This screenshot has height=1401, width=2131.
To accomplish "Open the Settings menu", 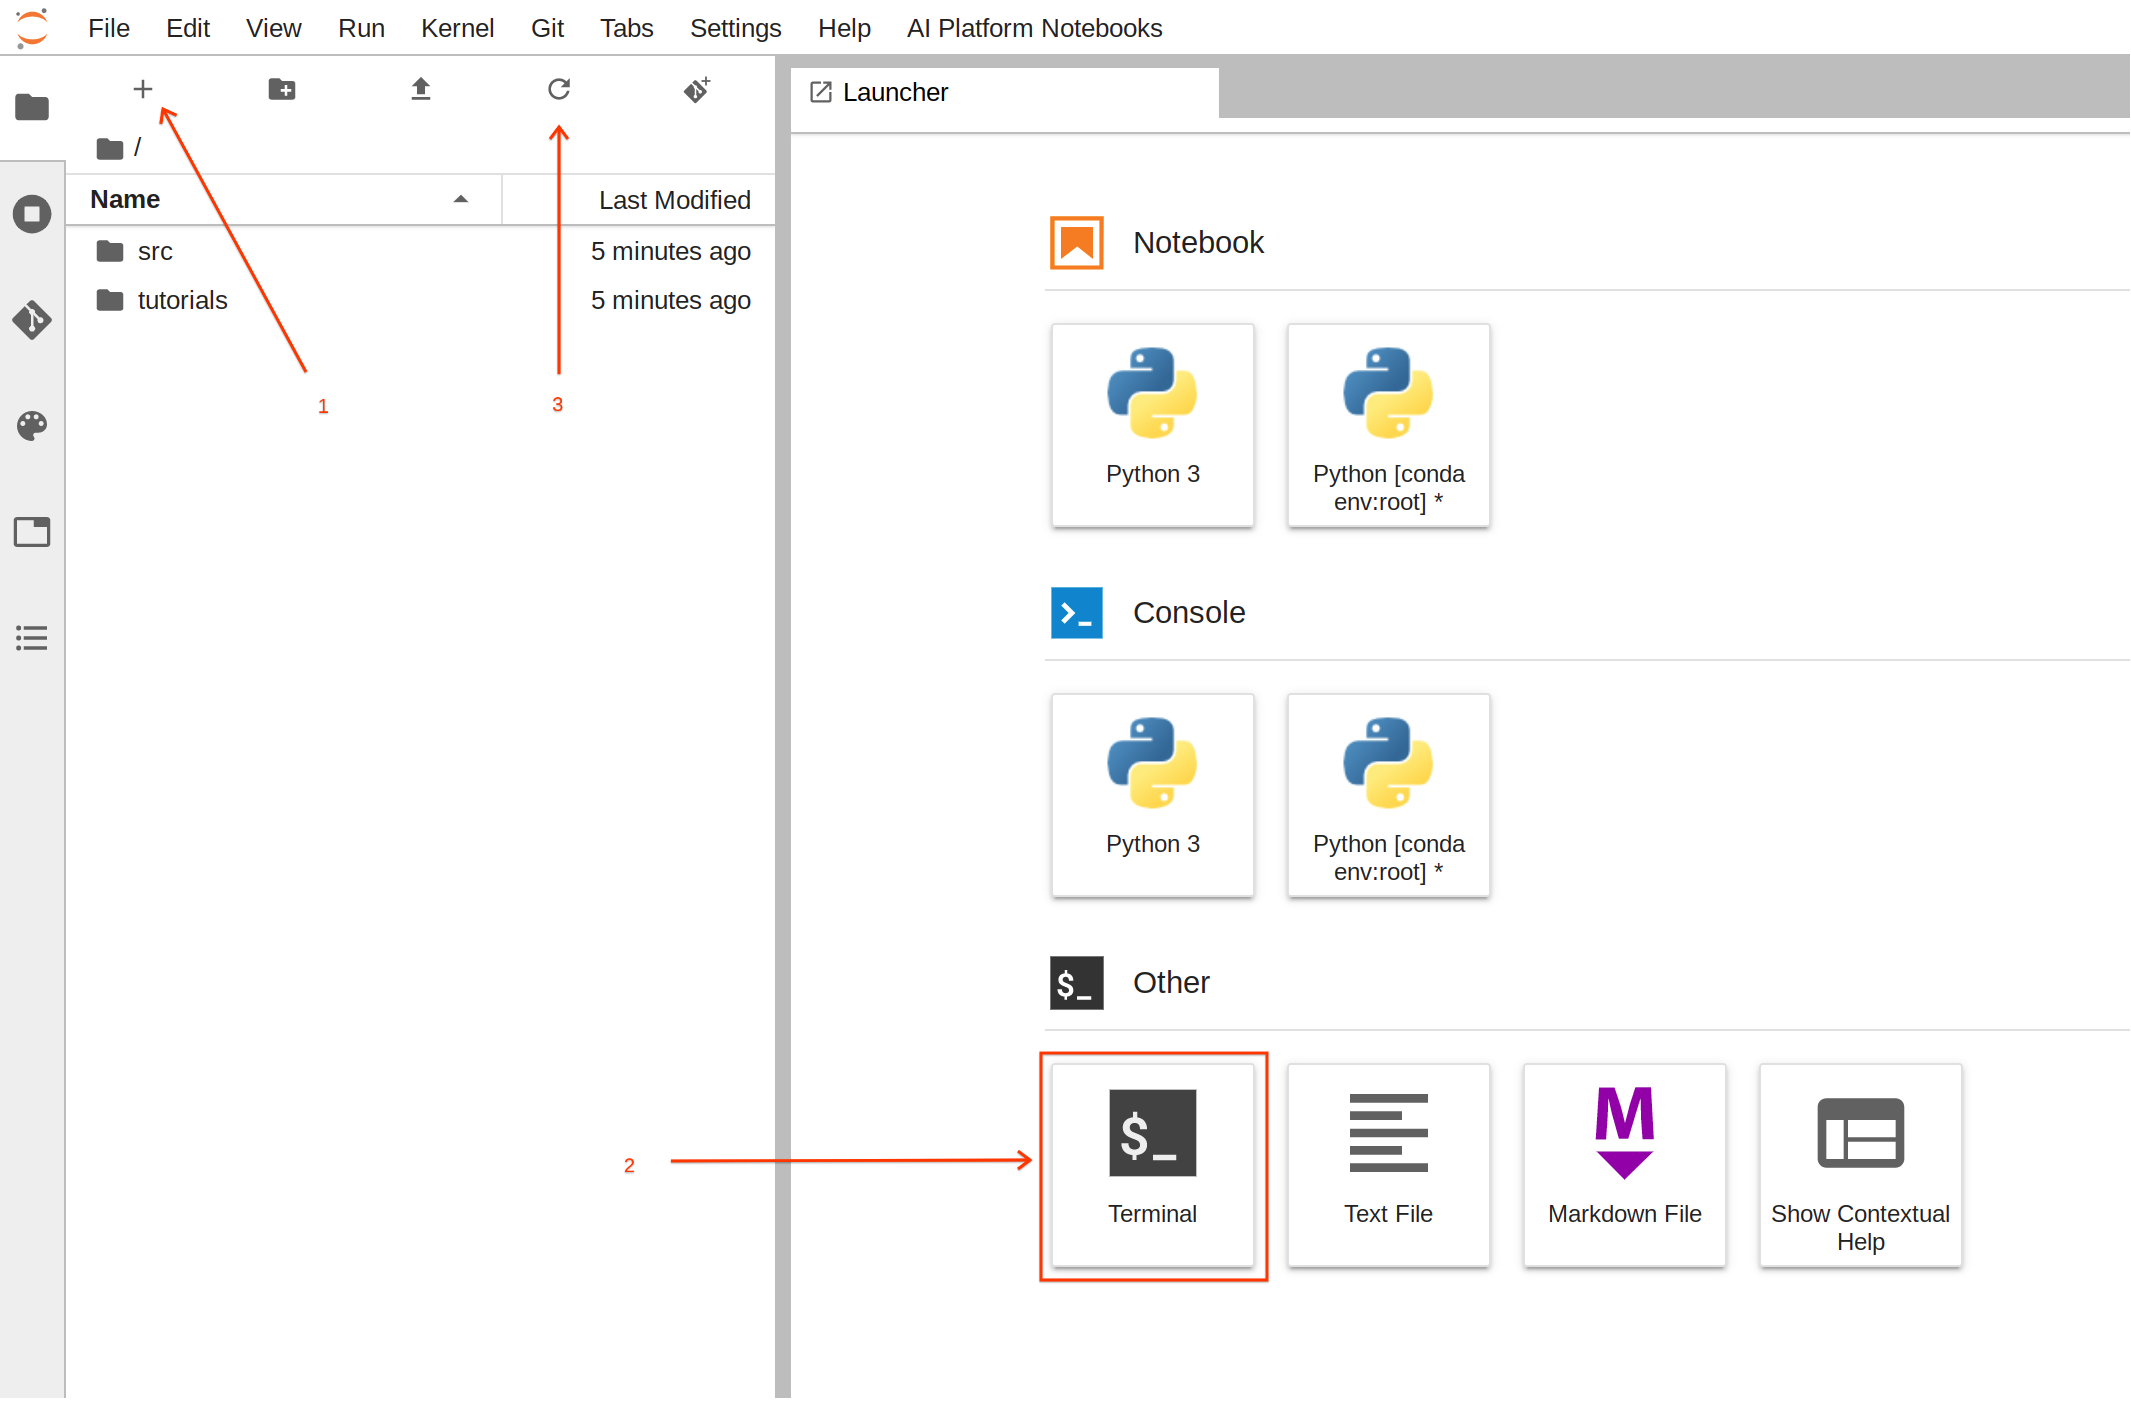I will click(736, 28).
